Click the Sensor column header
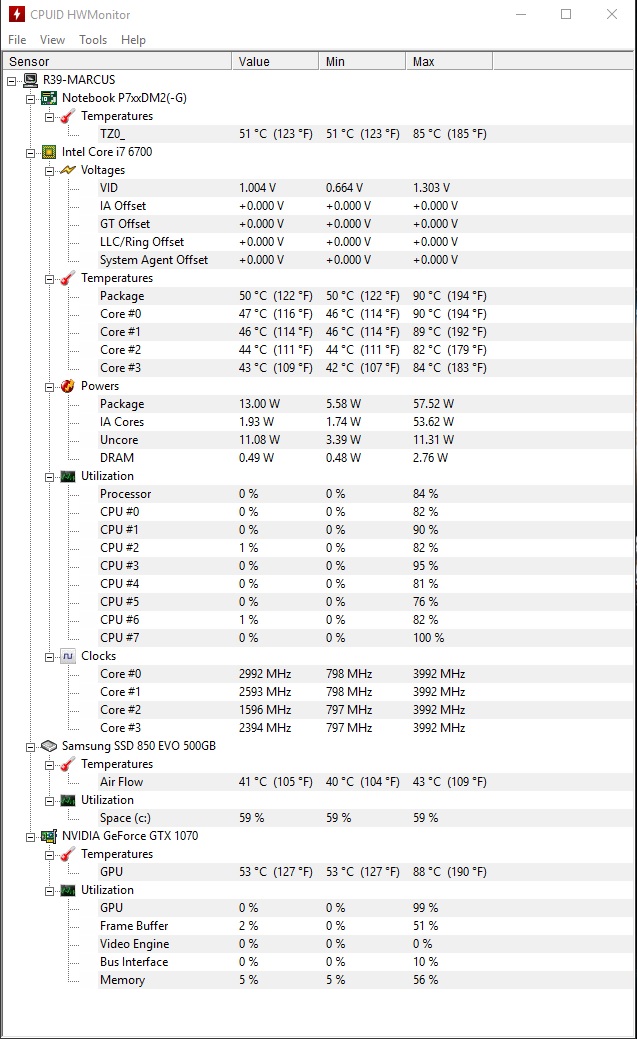Viewport: 637px width, 1039px height. click(x=117, y=62)
